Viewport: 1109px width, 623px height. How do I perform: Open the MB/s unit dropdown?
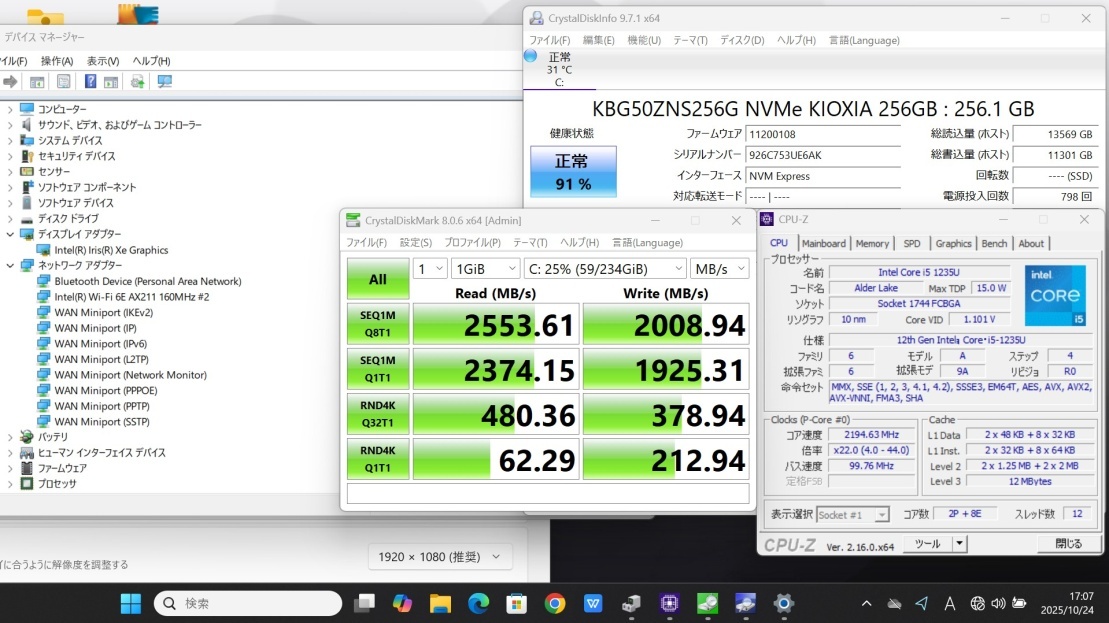[x=720, y=269]
